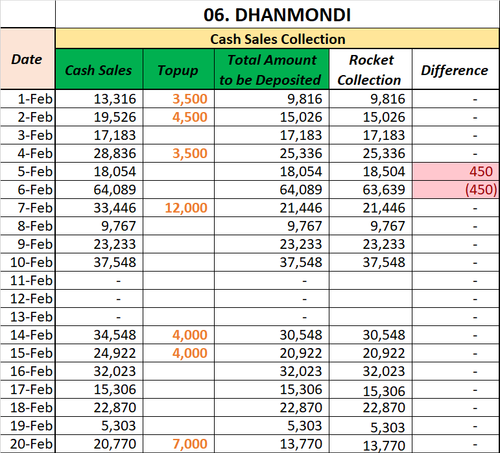Select the 20-Feb date cell
This screenshot has height=453, width=500.
pos(27,444)
